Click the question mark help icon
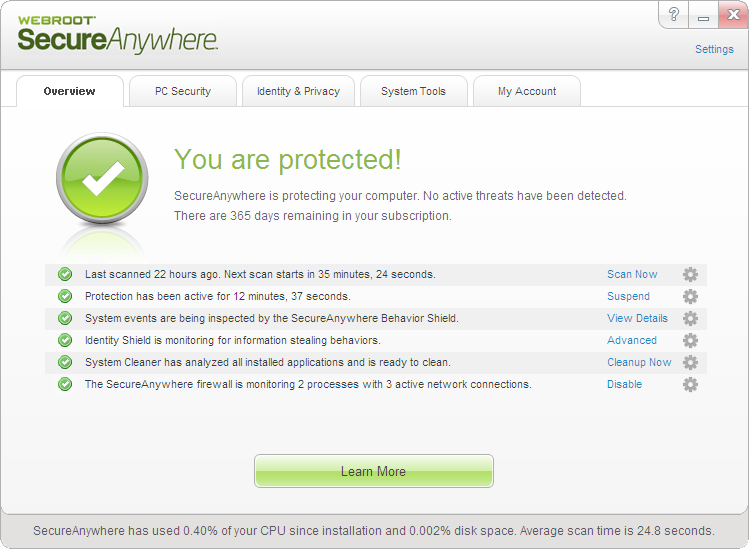 (x=674, y=15)
